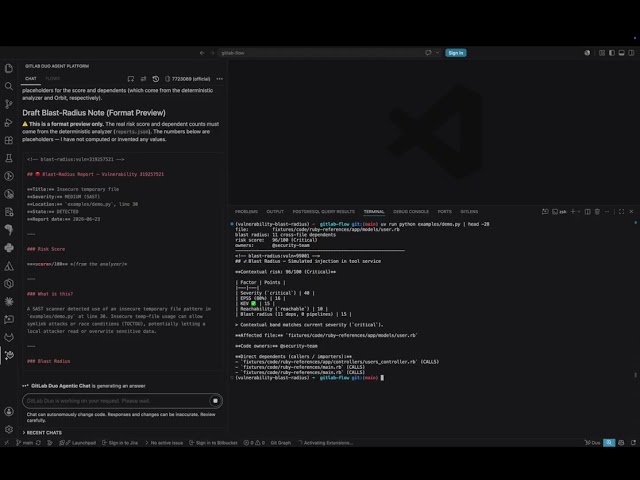Open the Run and Debug icon
Image resolution: width=640 pixels, height=480 pixels.
pyautogui.click(x=9, y=122)
